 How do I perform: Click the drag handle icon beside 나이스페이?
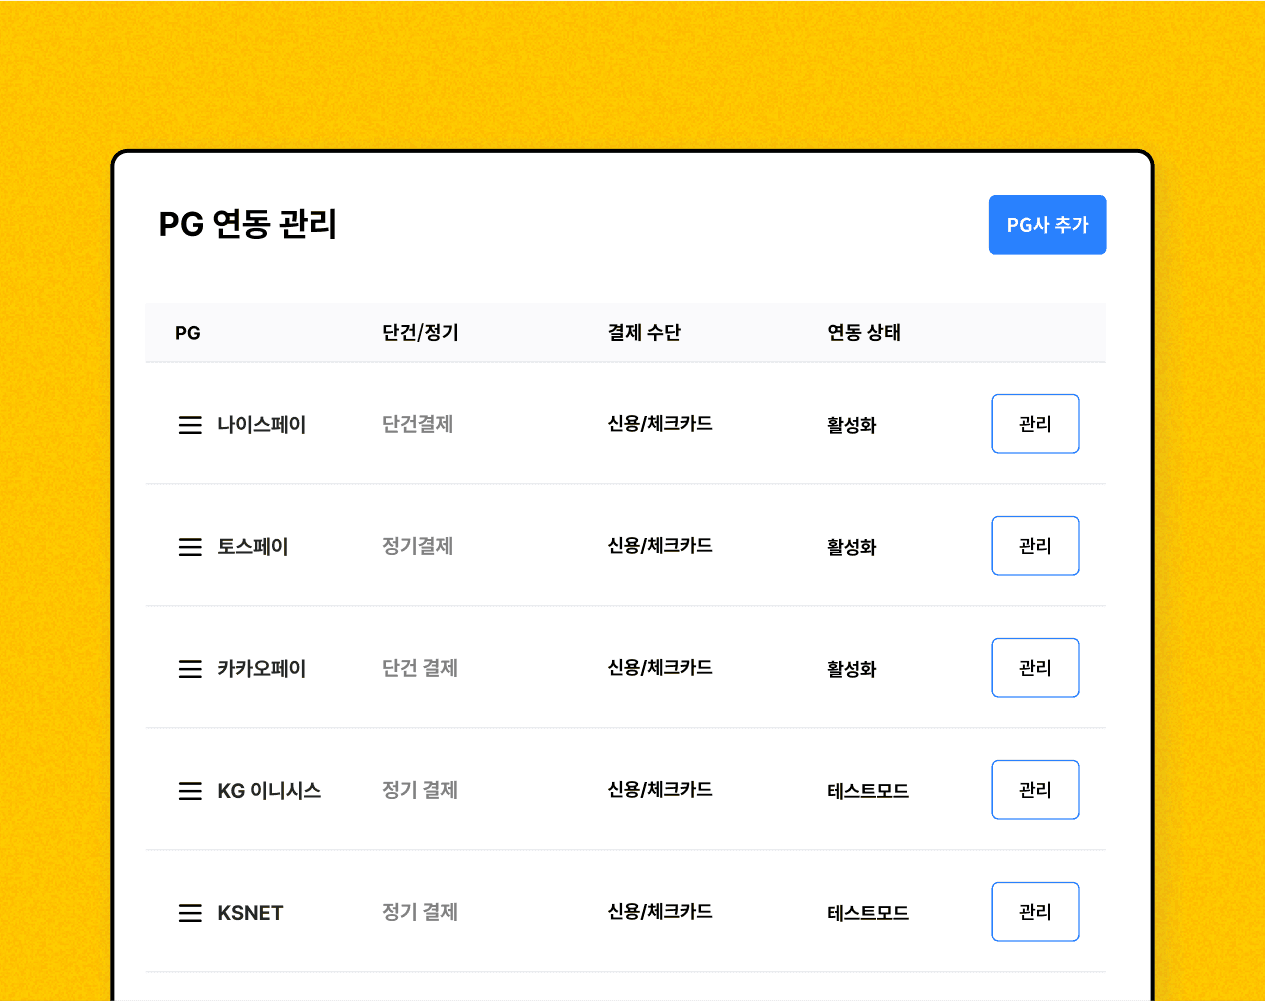[190, 425]
